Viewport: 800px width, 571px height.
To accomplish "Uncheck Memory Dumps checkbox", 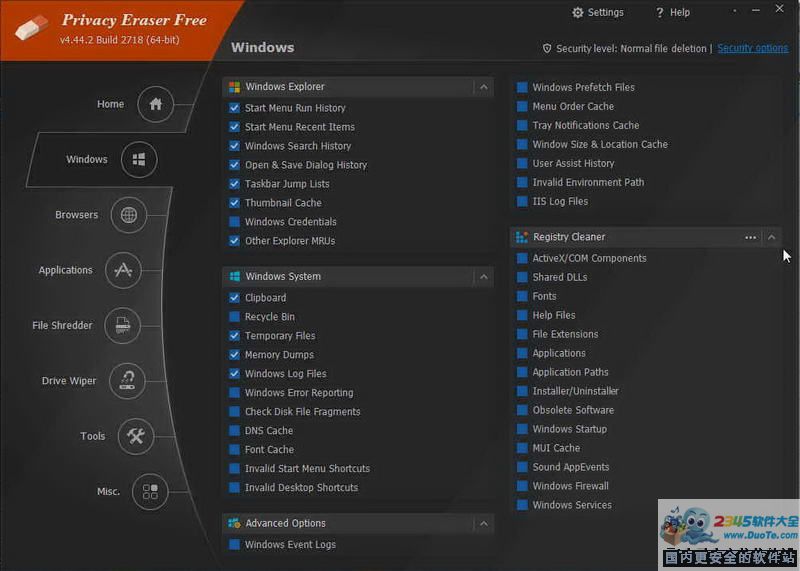I will 234,355.
